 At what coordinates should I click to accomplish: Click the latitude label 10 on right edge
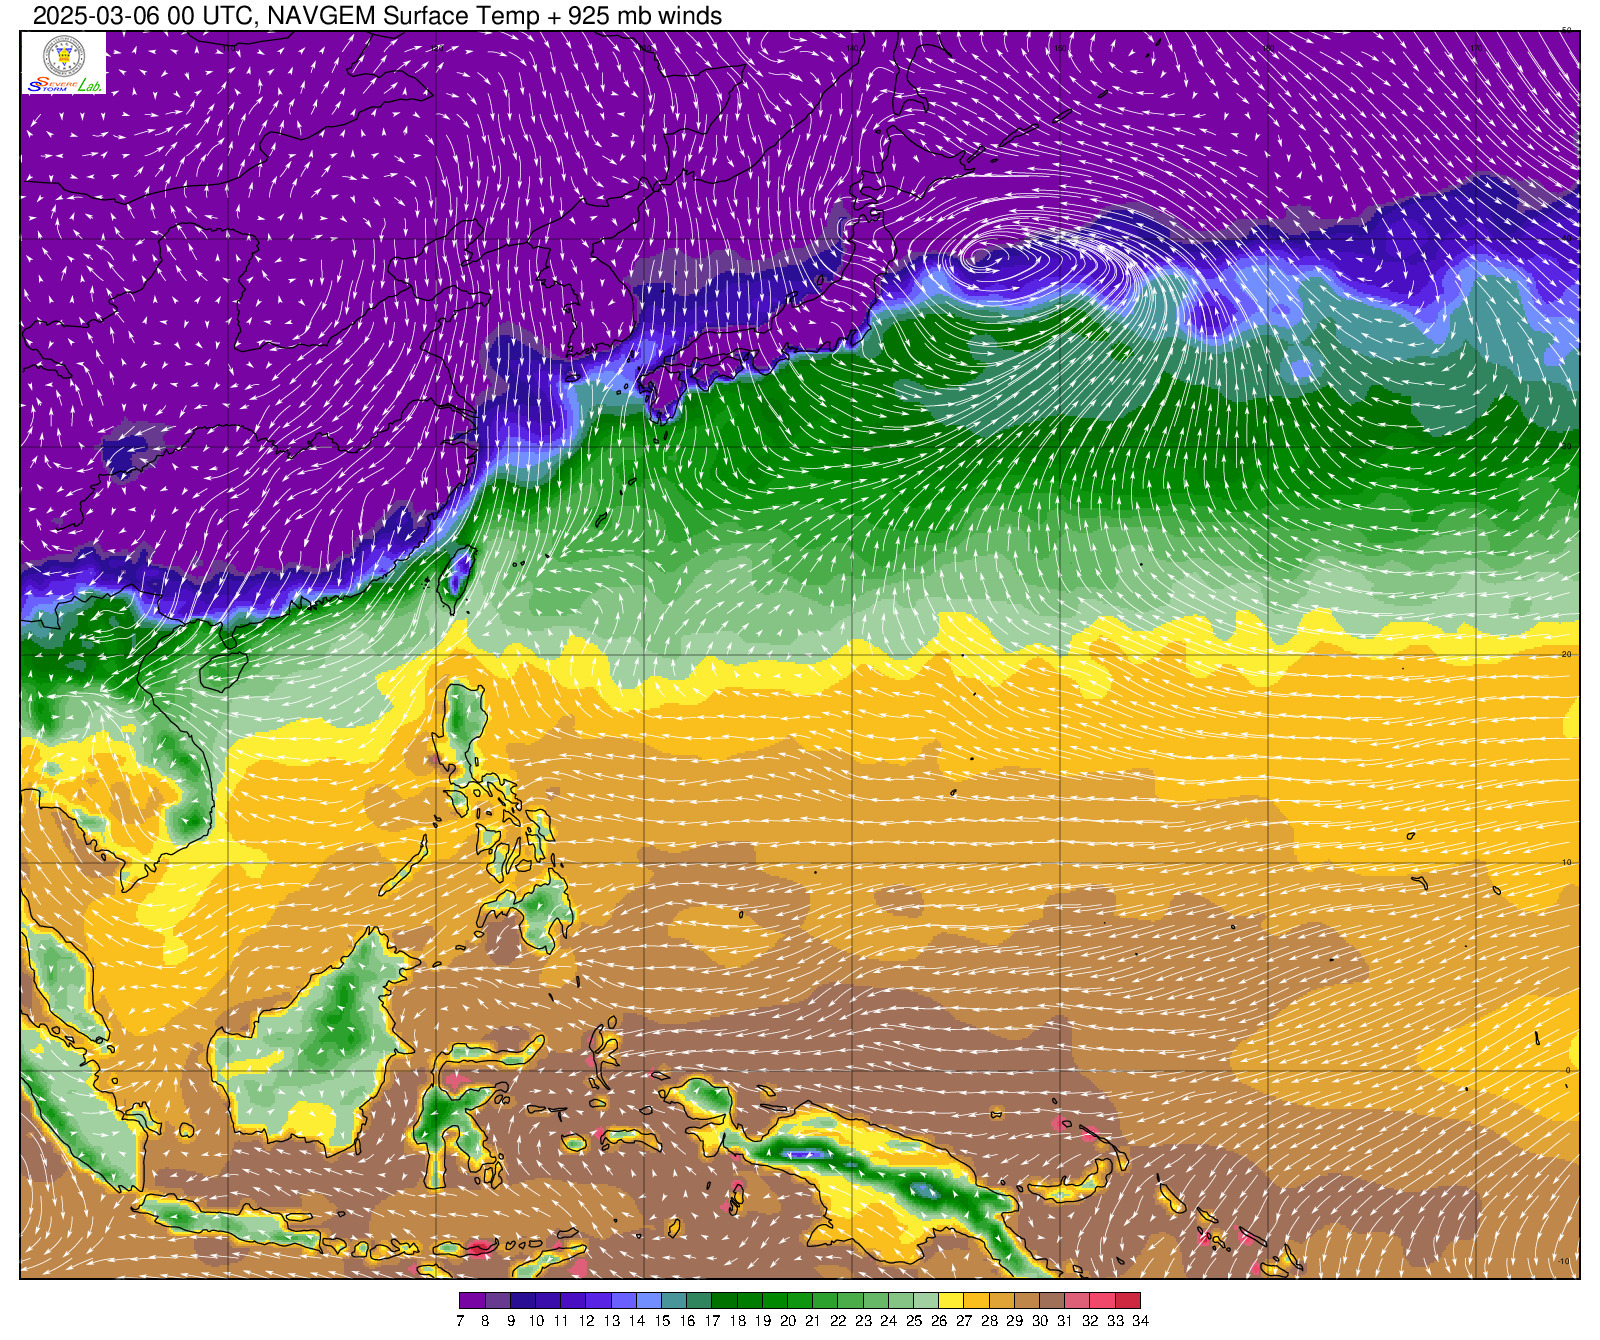click(x=1567, y=862)
